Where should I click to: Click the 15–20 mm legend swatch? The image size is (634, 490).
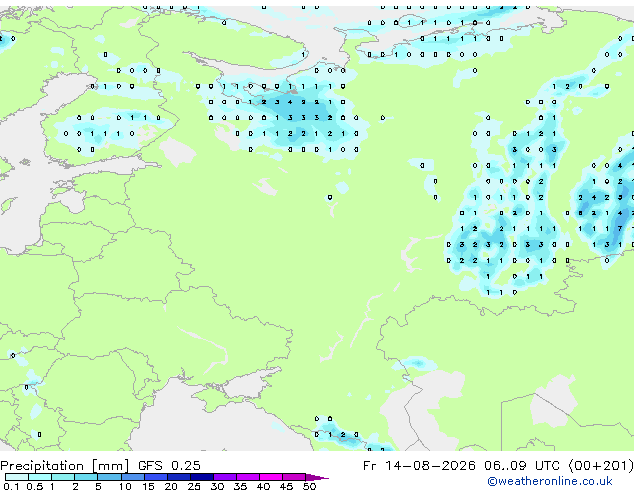pyautogui.click(x=156, y=477)
